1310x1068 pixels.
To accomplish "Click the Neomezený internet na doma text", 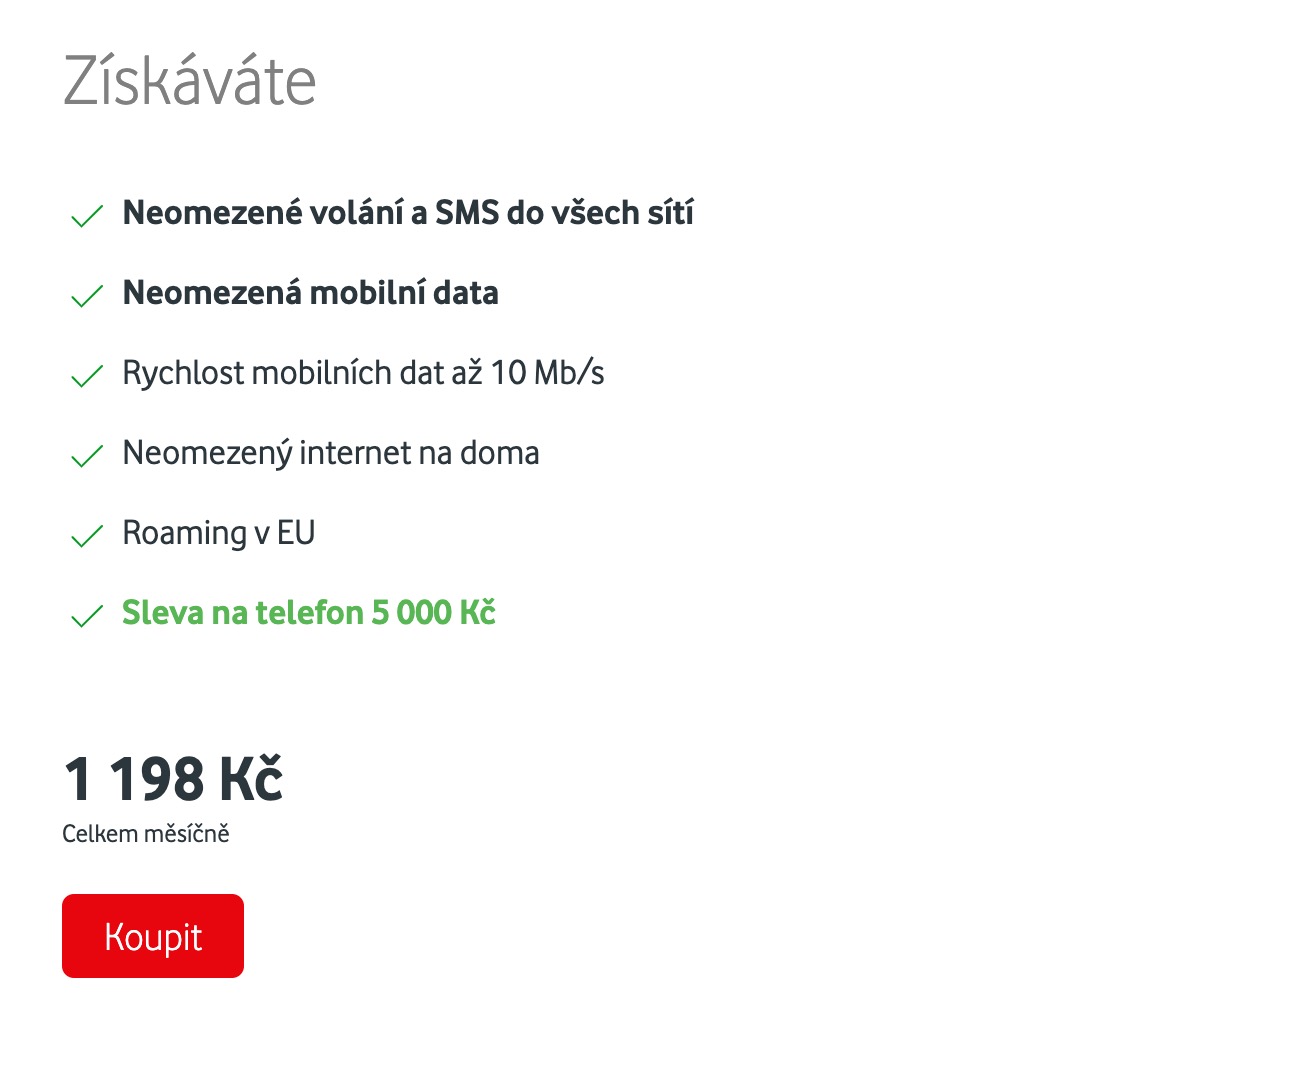I will (330, 453).
